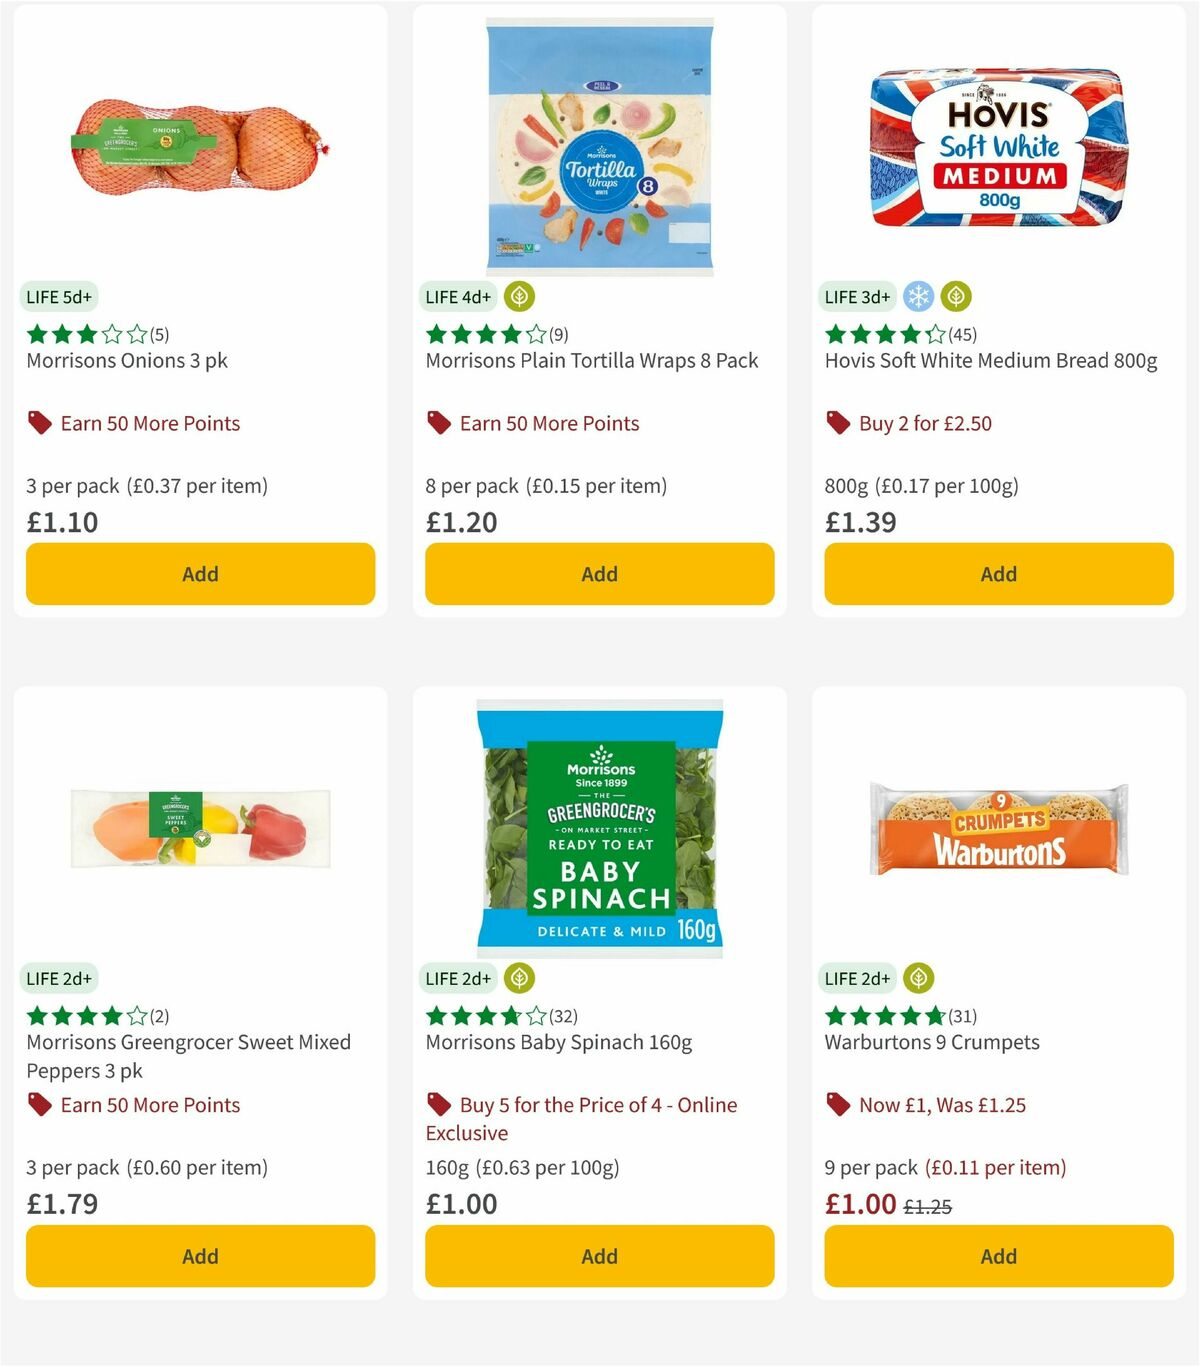The width and height of the screenshot is (1200, 1366).
Task: Add Hovis Soft White Medium Bread to basket
Action: [x=998, y=573]
